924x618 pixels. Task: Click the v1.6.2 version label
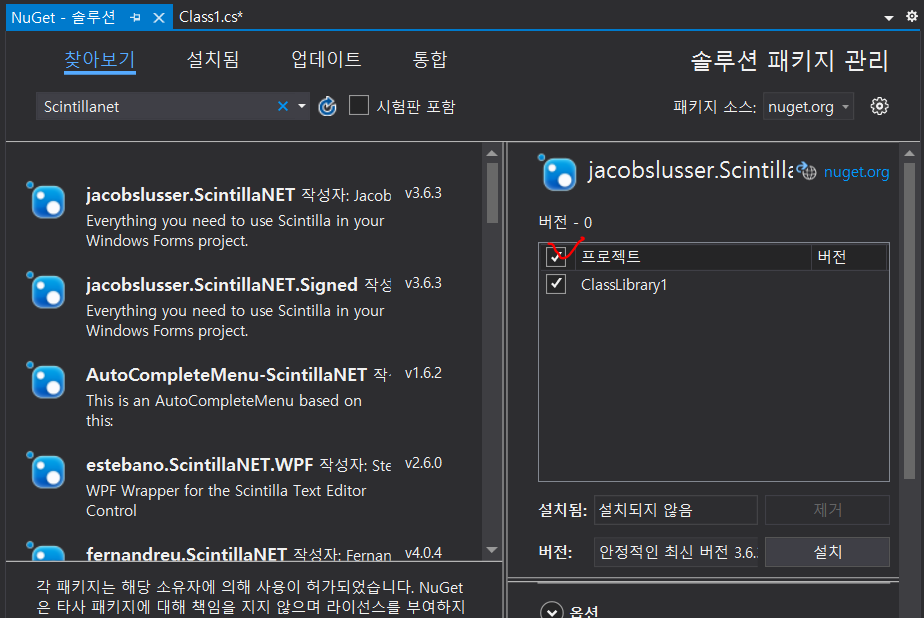(423, 373)
